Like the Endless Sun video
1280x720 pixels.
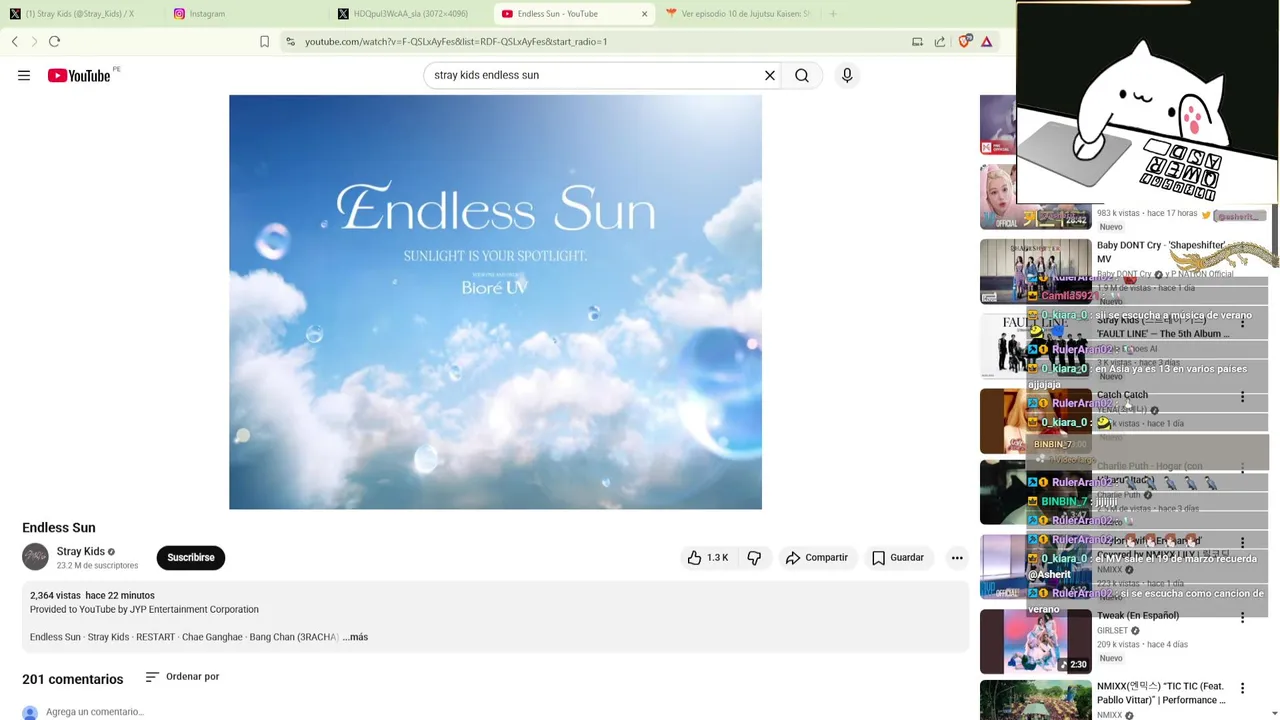707,557
